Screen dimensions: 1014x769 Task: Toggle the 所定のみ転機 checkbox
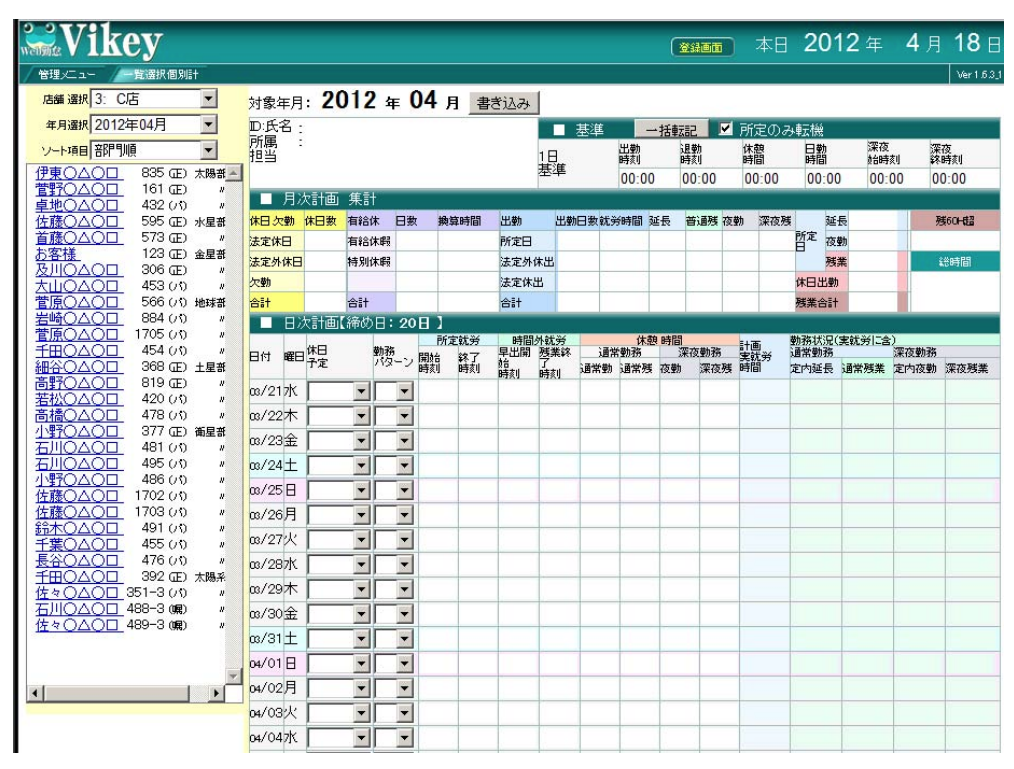pyautogui.click(x=727, y=130)
